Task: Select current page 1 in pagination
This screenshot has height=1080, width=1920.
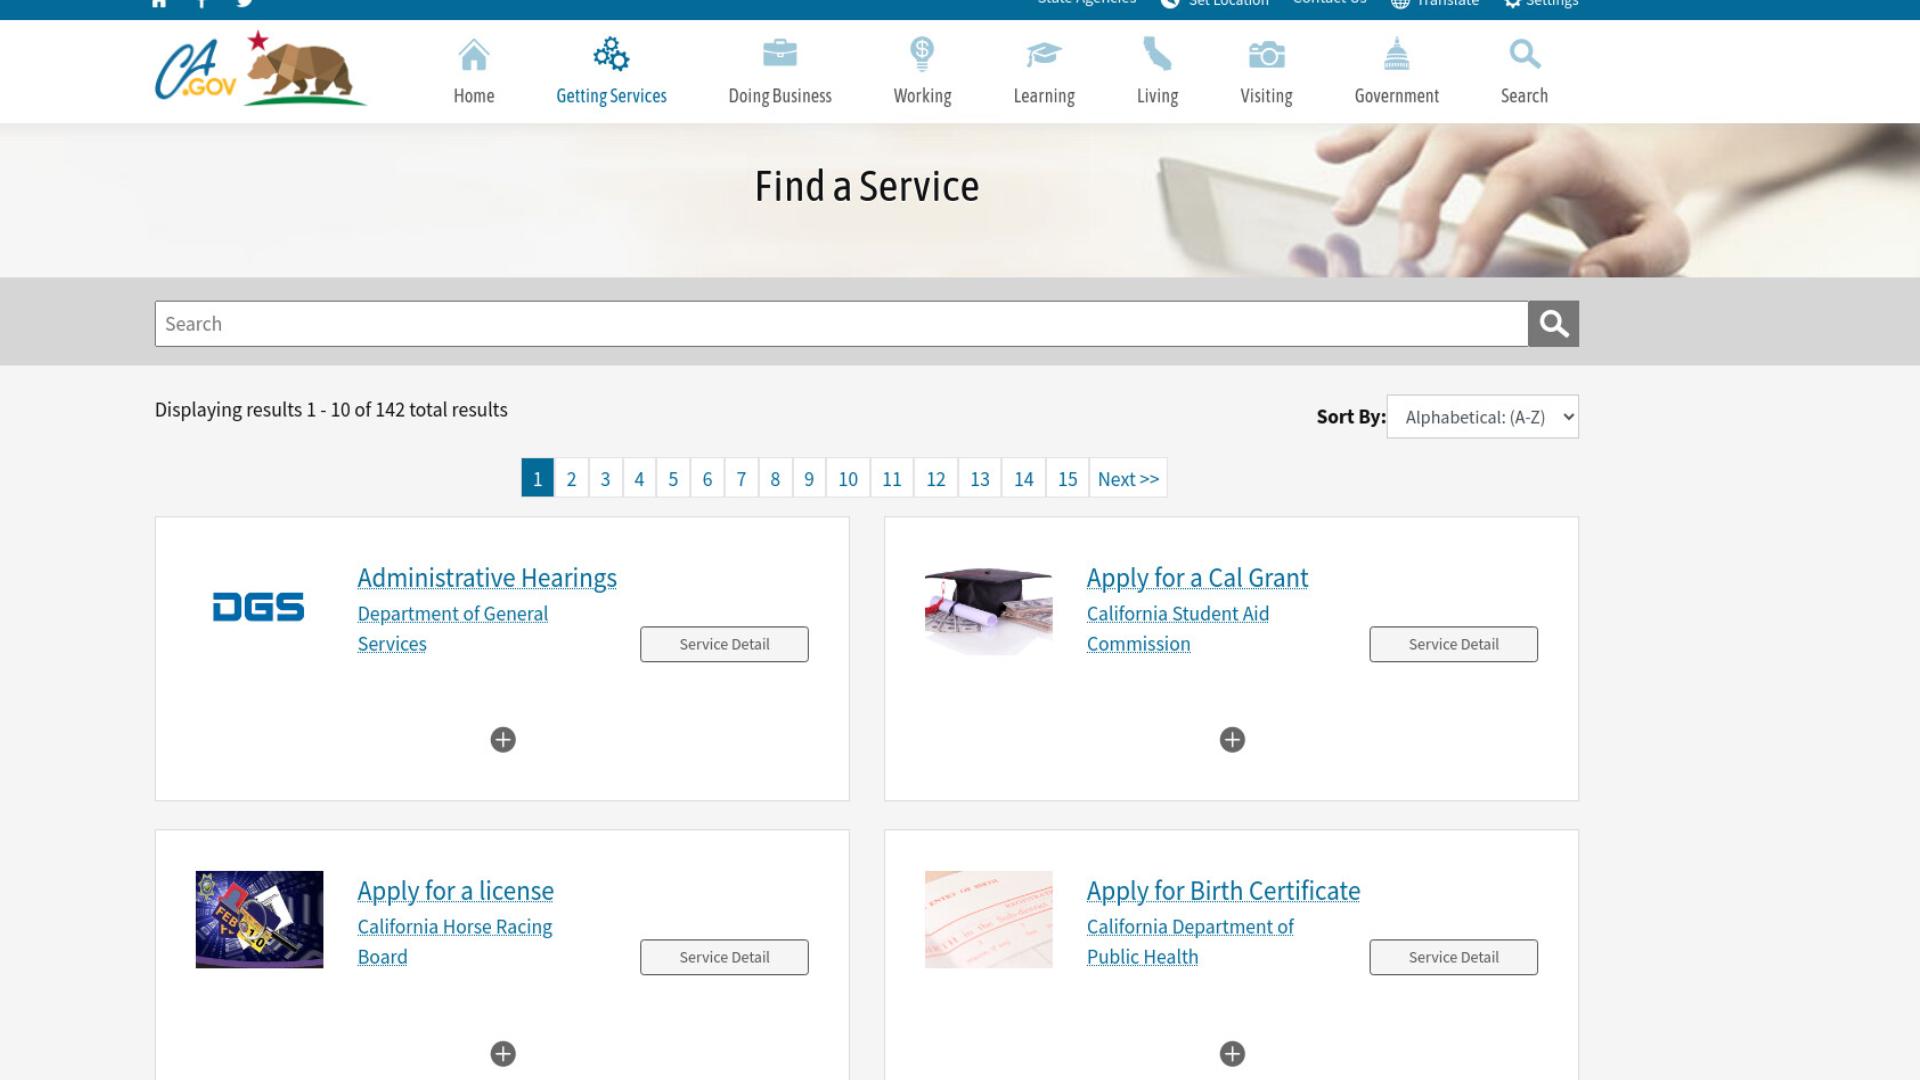Action: pyautogui.click(x=537, y=479)
